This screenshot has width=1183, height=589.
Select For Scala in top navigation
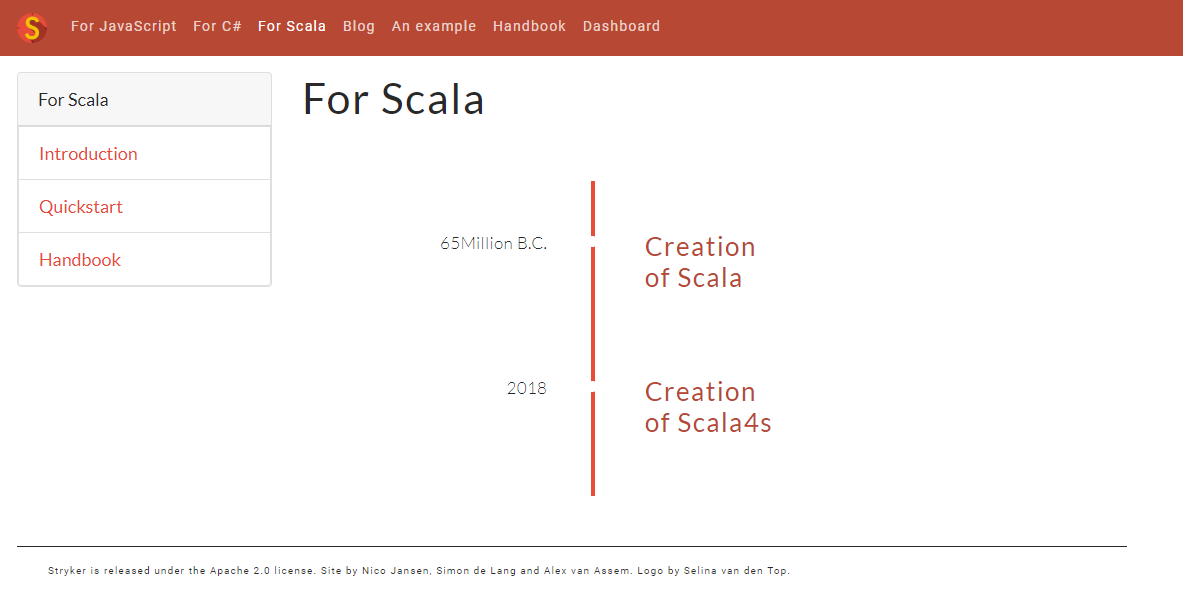point(291,27)
